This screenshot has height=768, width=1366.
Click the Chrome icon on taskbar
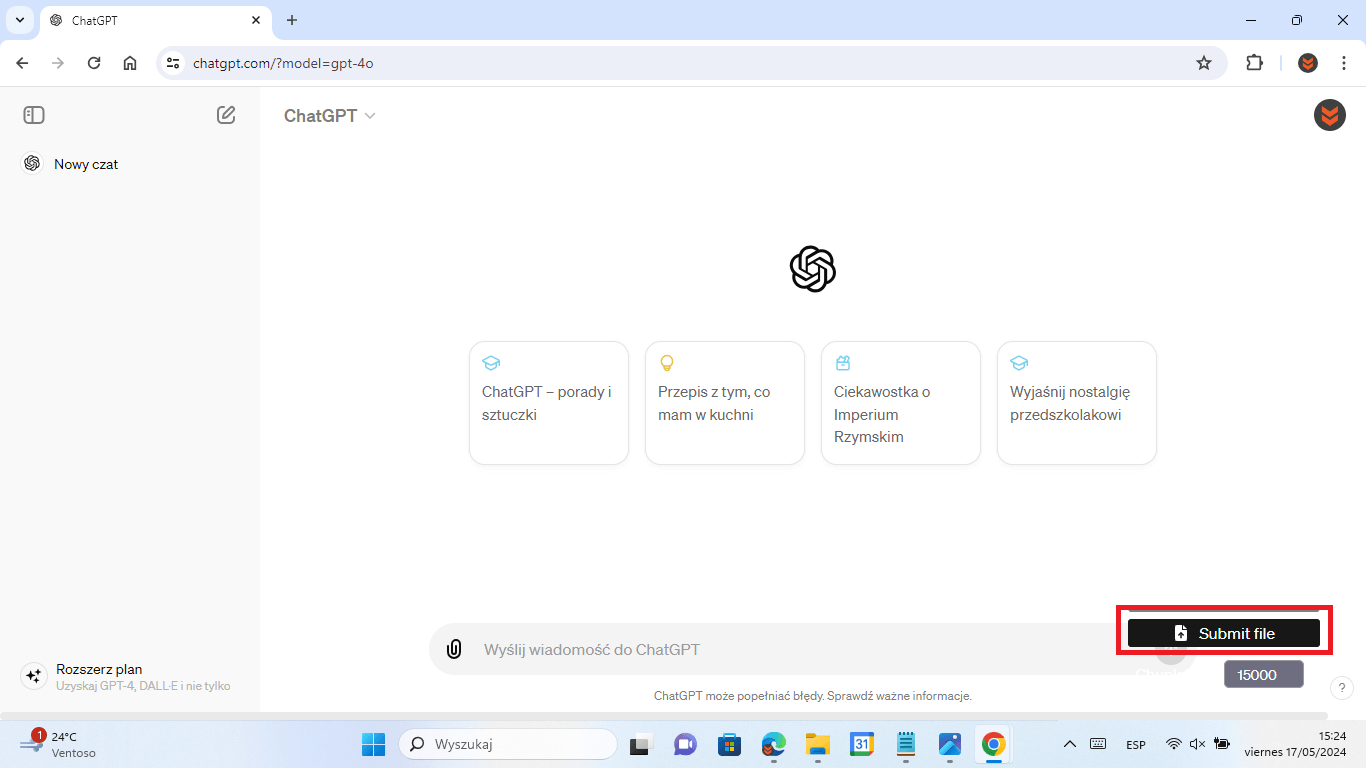coord(993,744)
